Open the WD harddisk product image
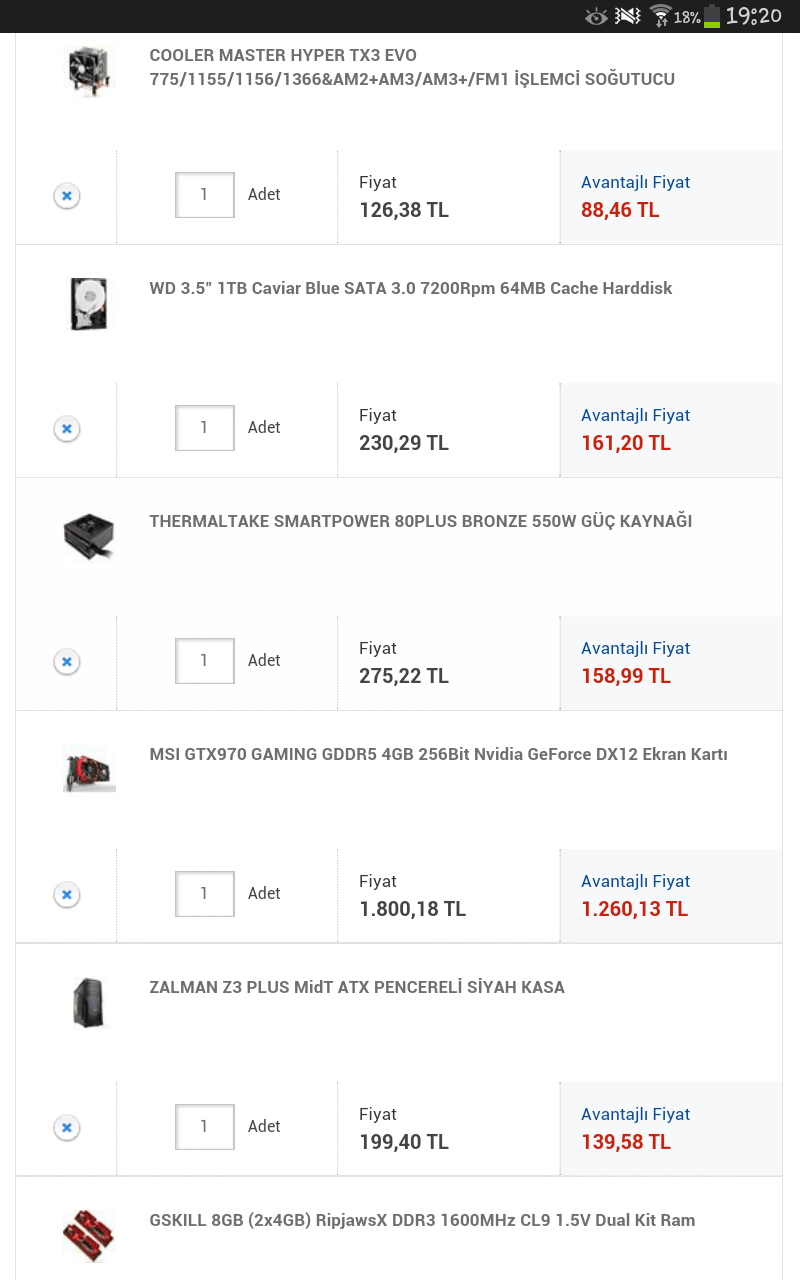 coord(90,304)
